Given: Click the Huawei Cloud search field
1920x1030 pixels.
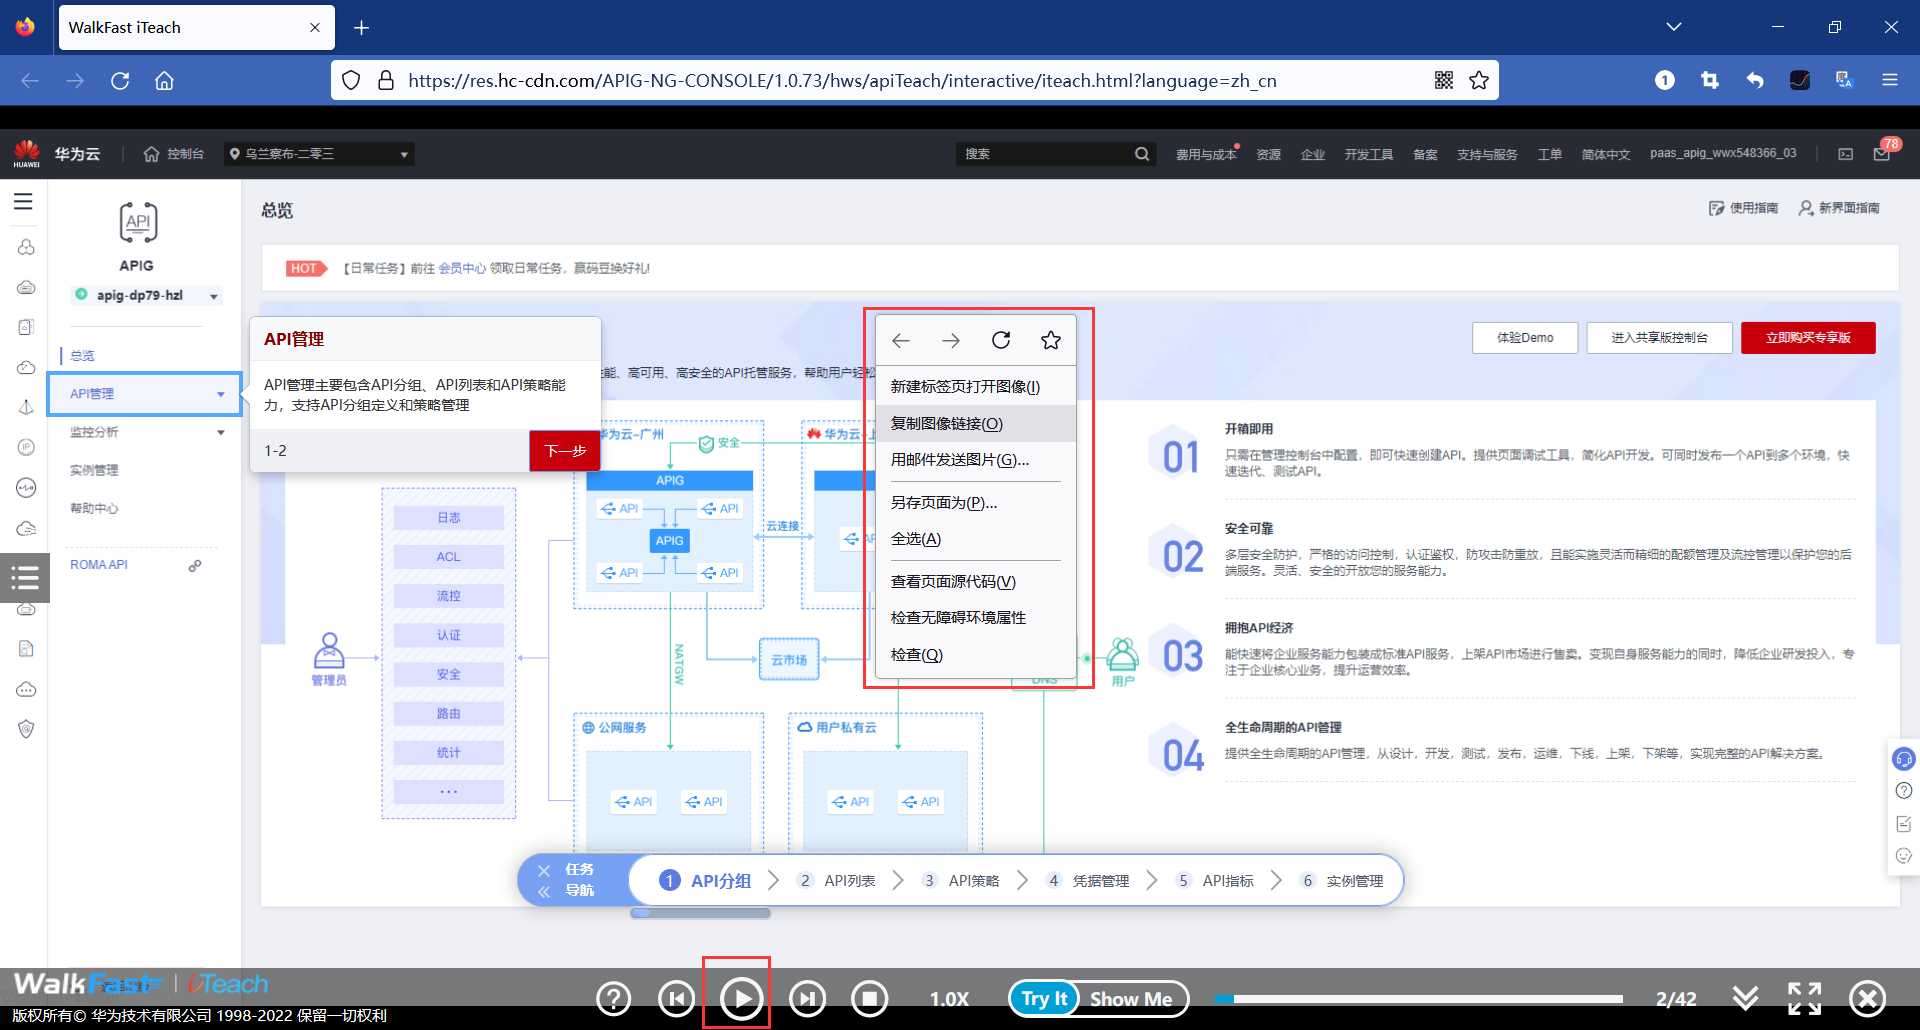Looking at the screenshot, I should pyautogui.click(x=1045, y=154).
